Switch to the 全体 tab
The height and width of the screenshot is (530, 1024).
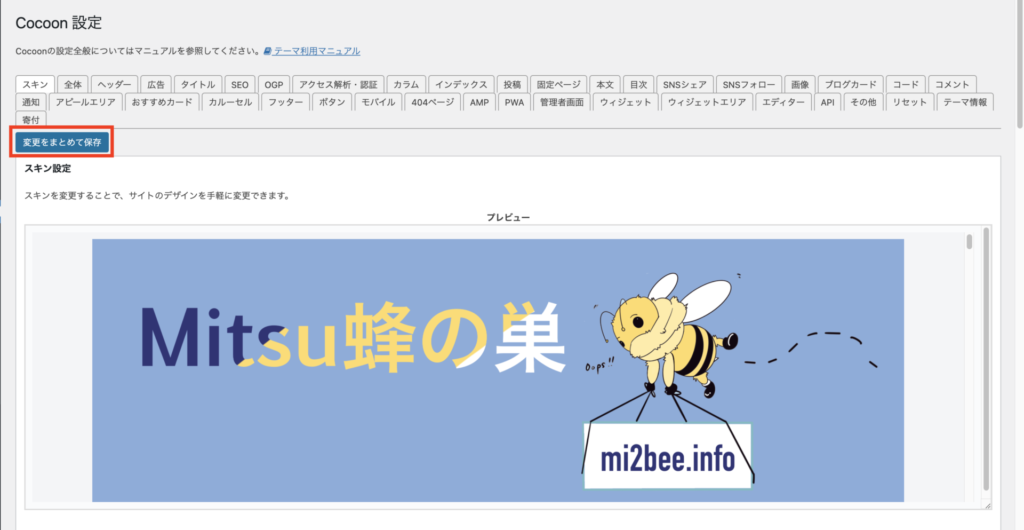73,85
